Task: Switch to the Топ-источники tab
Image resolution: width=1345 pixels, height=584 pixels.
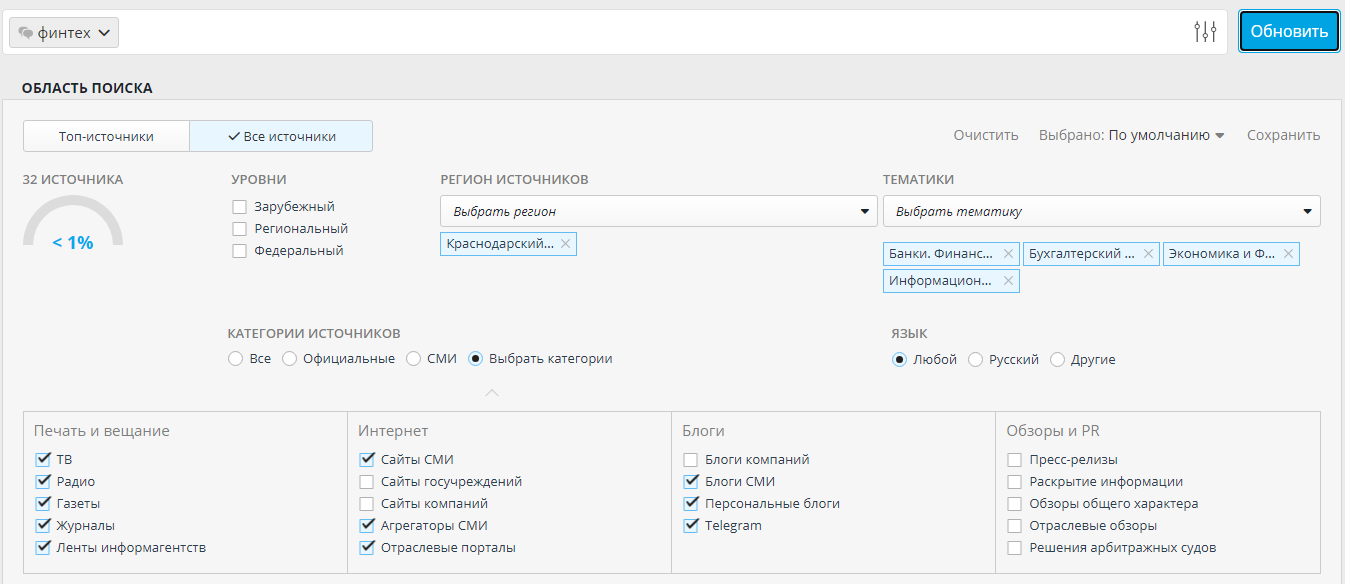Action: (x=106, y=136)
